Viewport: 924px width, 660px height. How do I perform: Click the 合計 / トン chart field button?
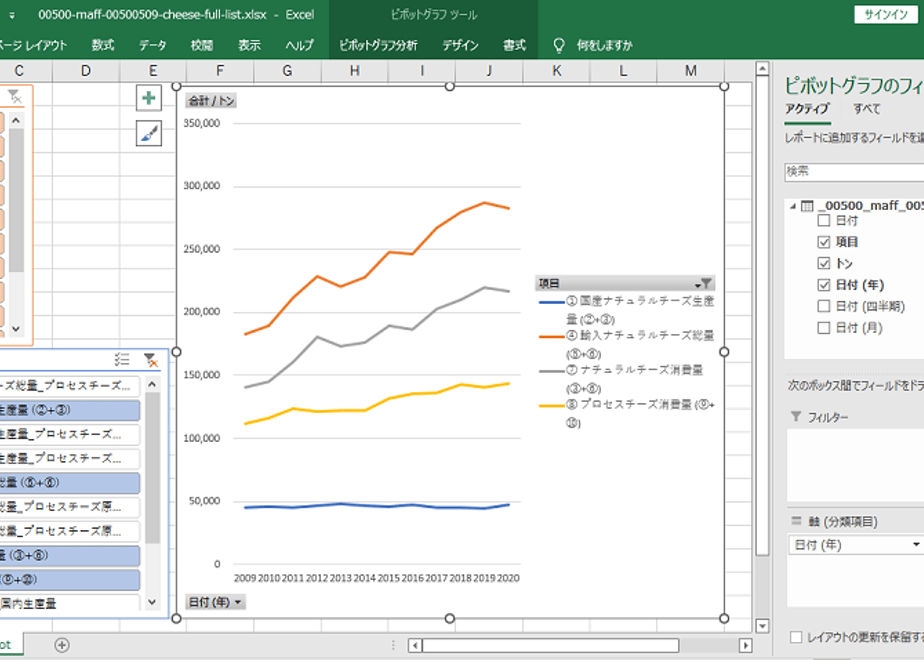211,101
